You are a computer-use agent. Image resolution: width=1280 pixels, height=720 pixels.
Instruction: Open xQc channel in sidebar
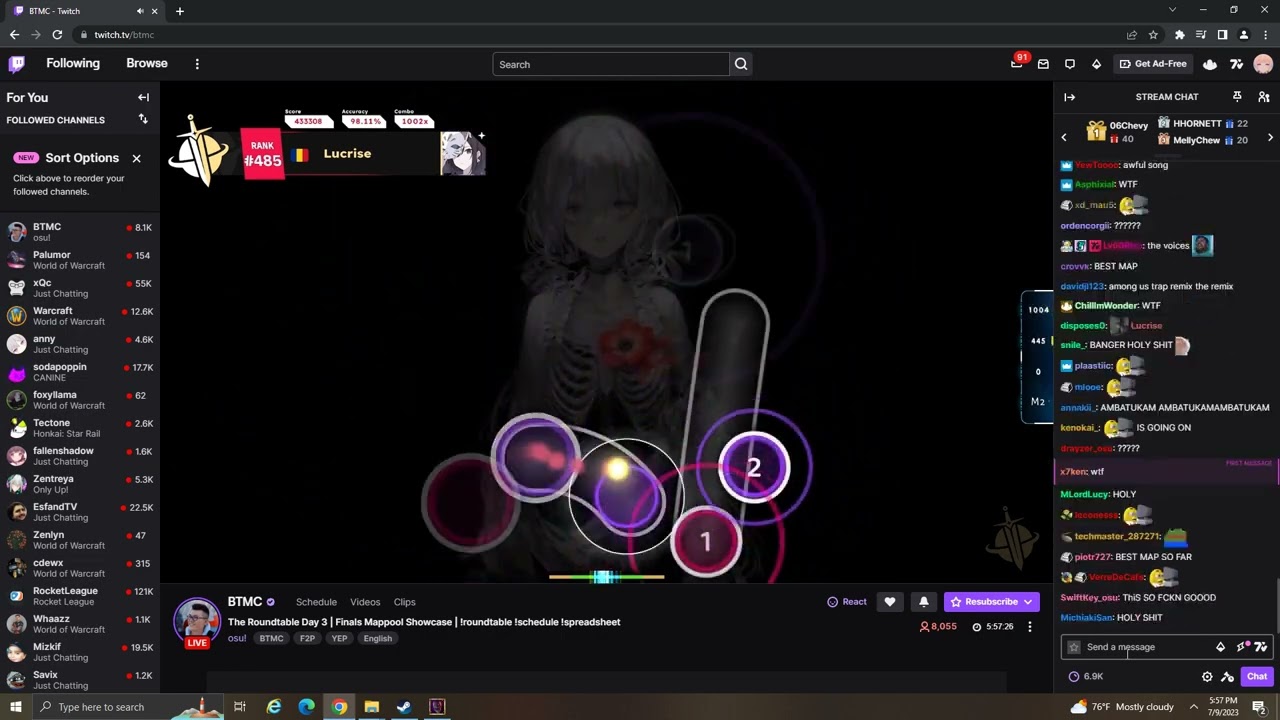(x=80, y=288)
